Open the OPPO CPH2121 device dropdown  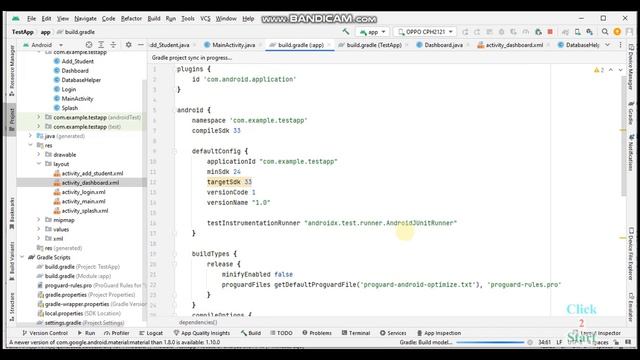[425, 31]
